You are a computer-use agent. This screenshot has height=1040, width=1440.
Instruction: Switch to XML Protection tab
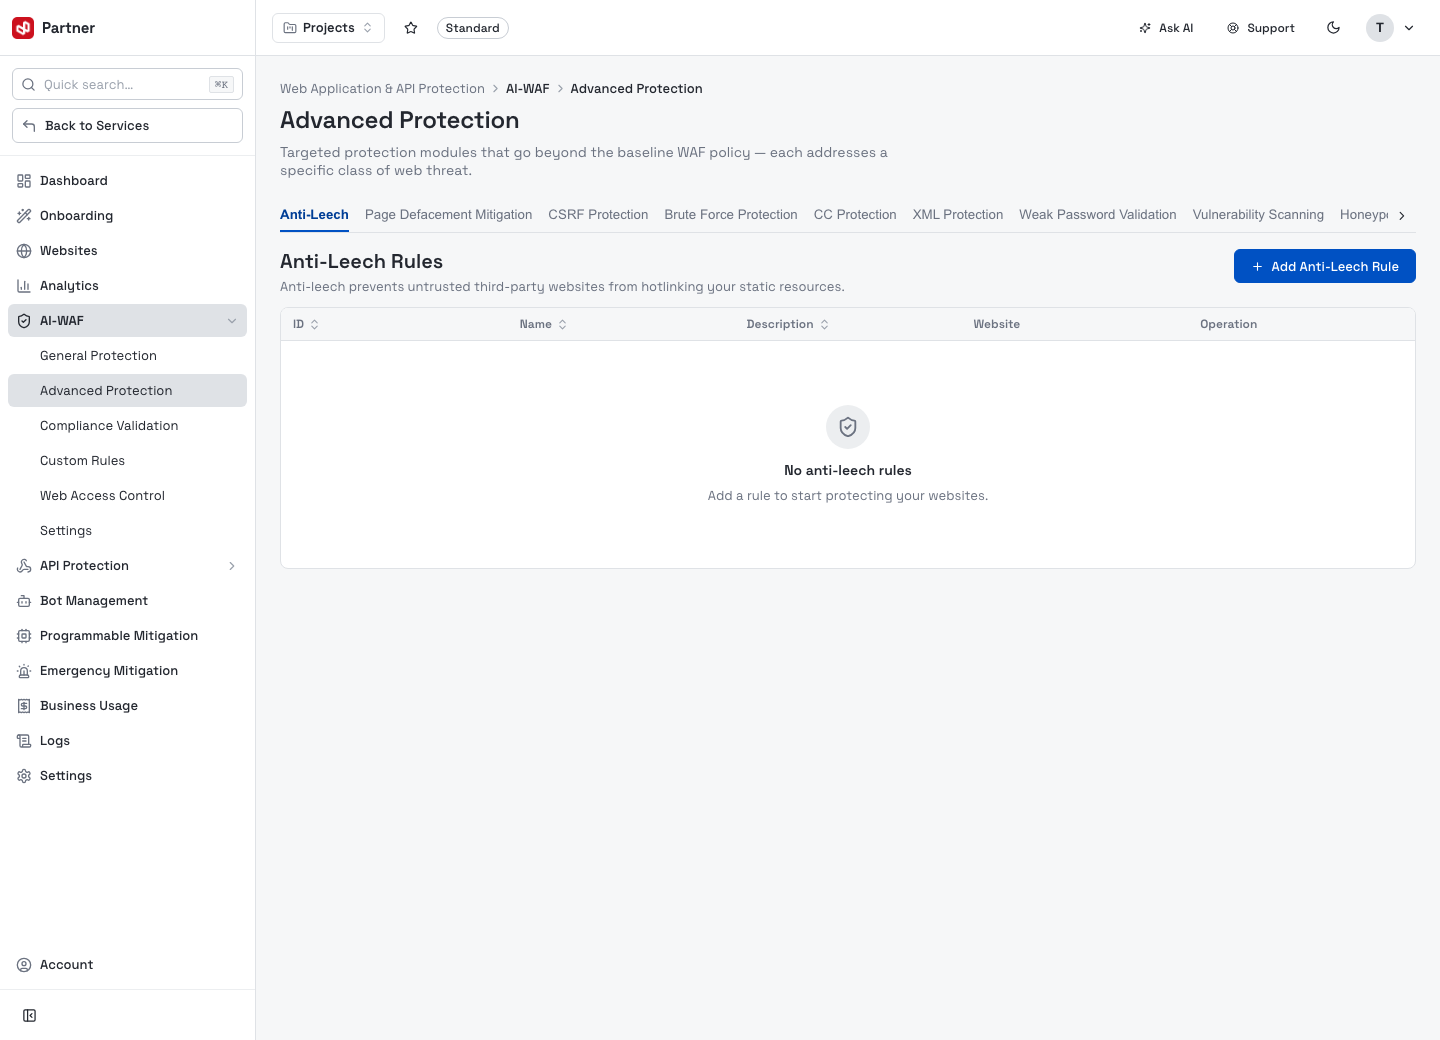pos(958,215)
